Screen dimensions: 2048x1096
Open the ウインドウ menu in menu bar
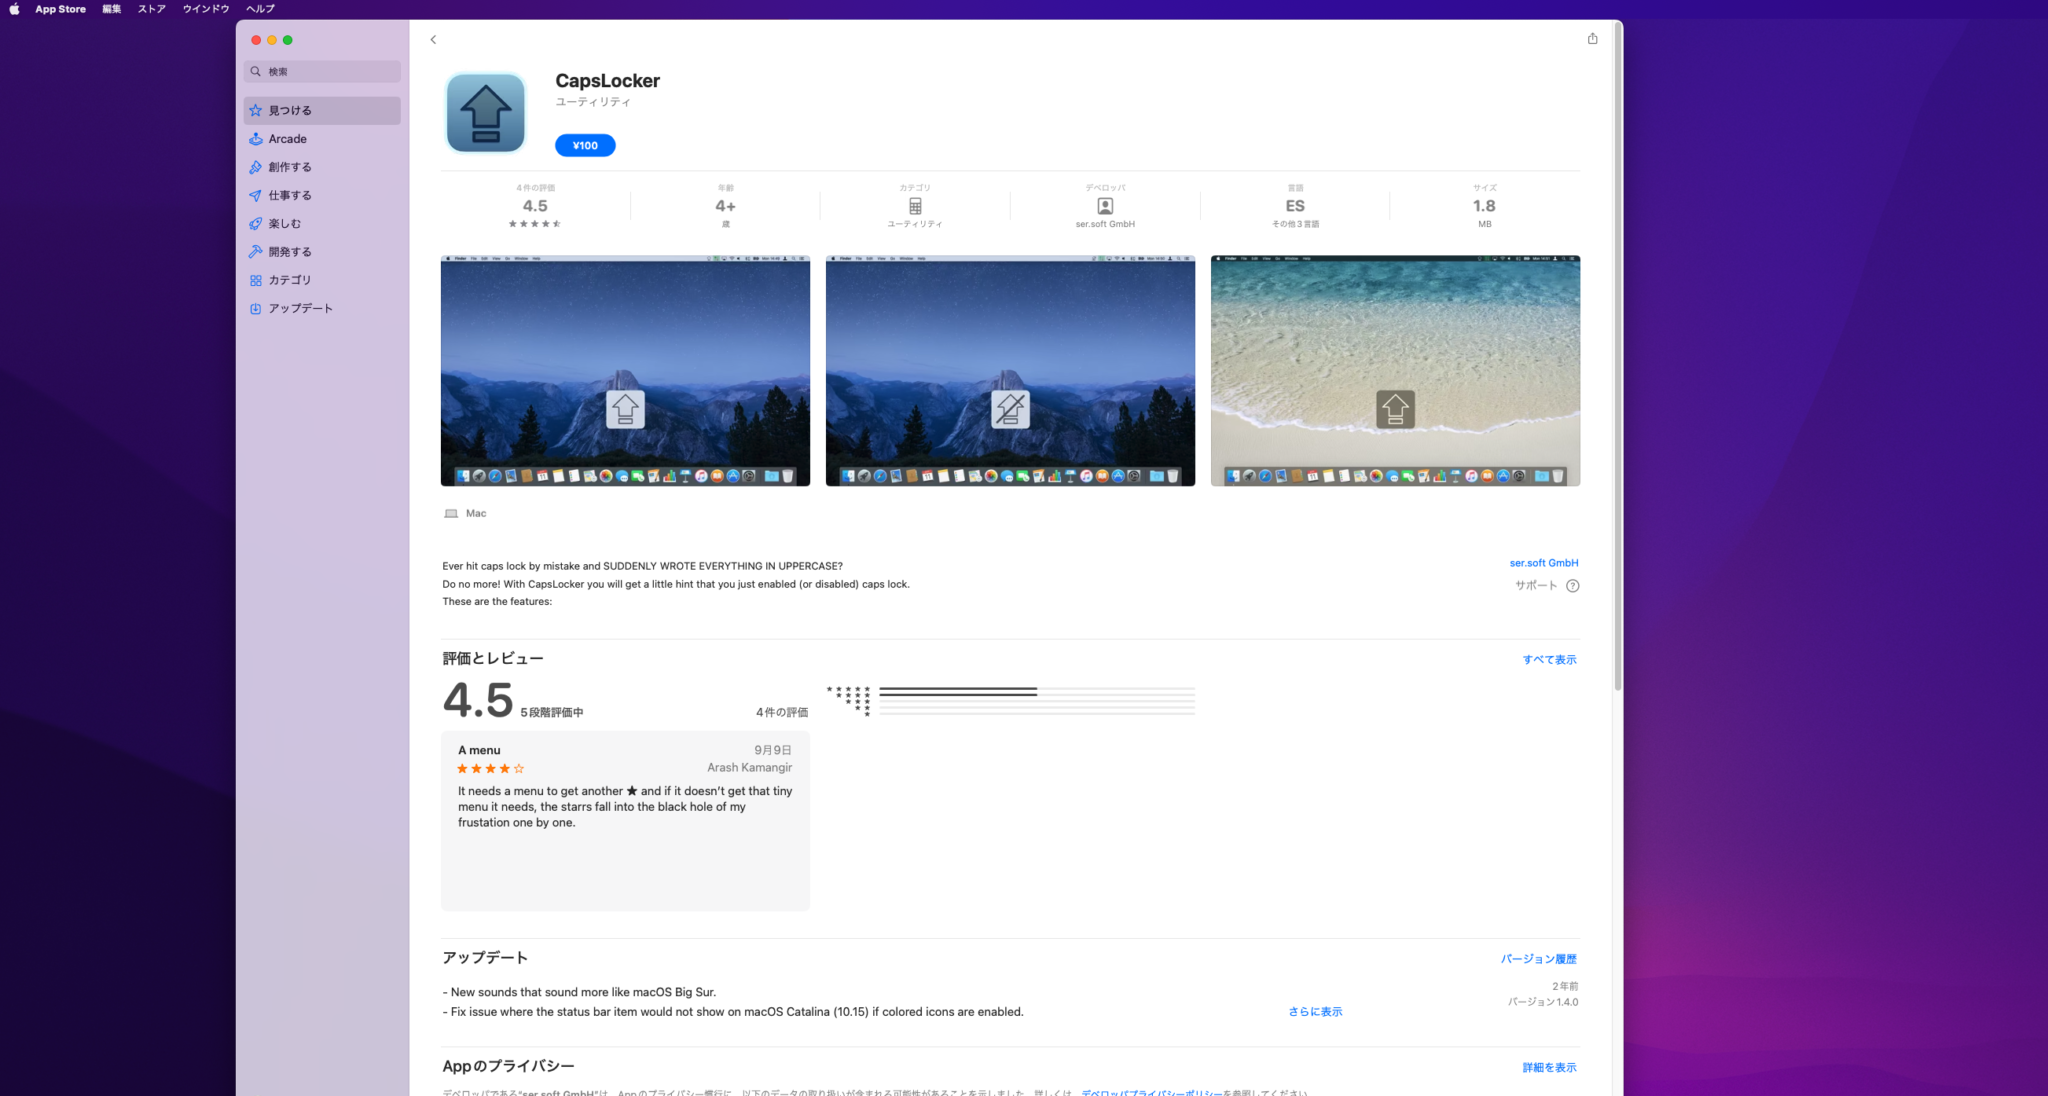click(x=206, y=9)
